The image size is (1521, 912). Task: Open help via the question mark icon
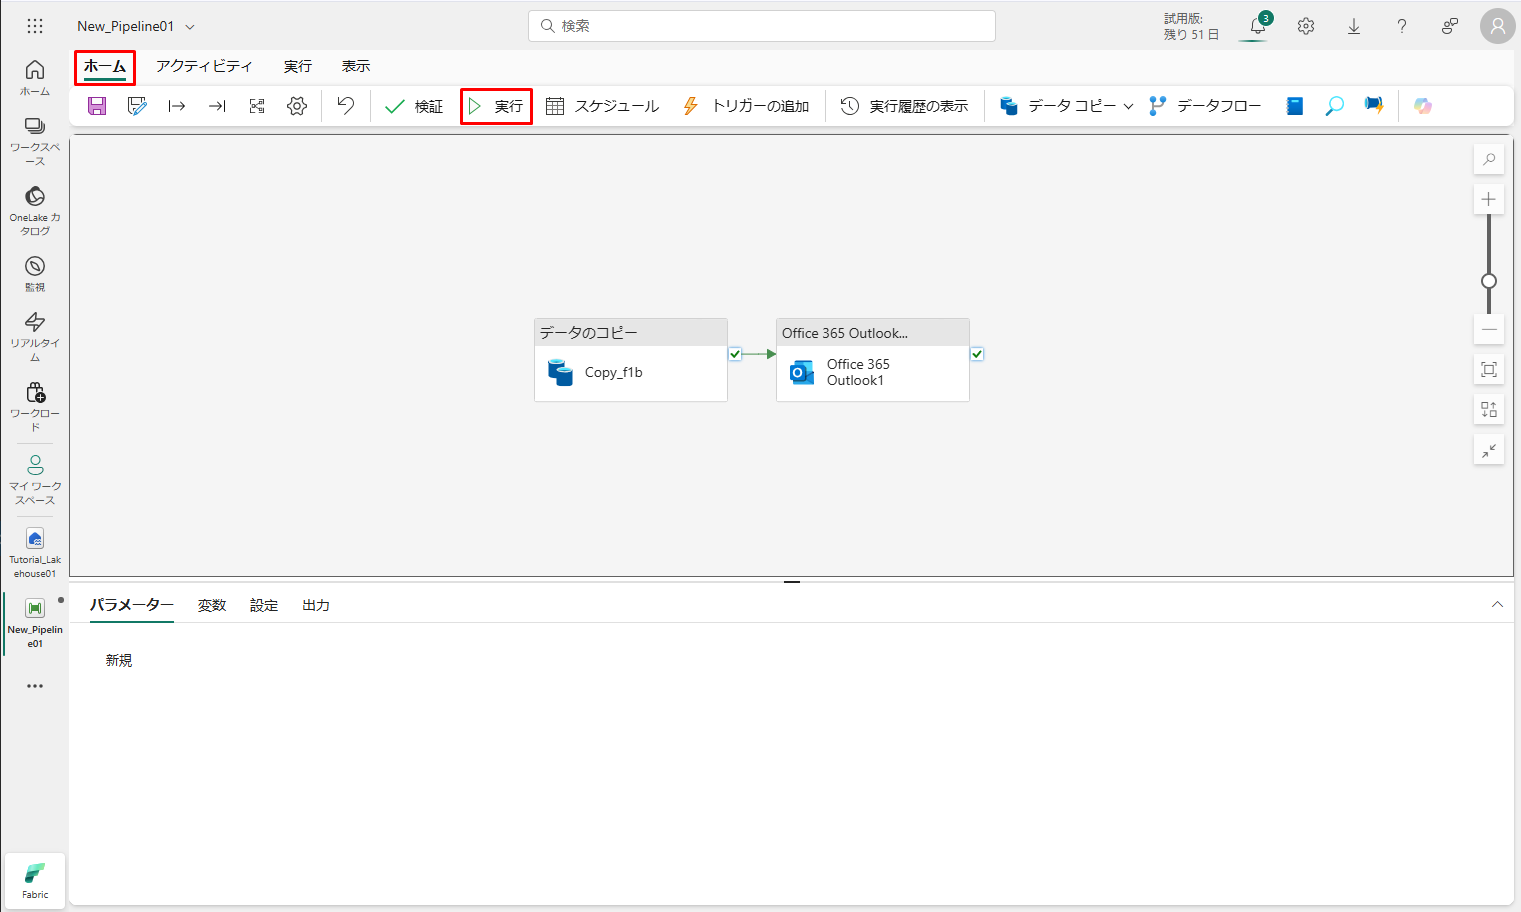1402,27
